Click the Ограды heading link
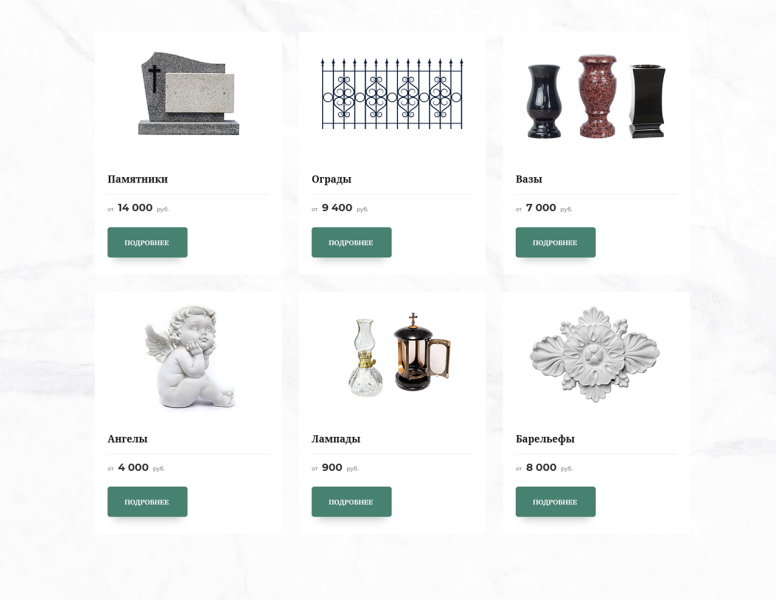 point(332,179)
